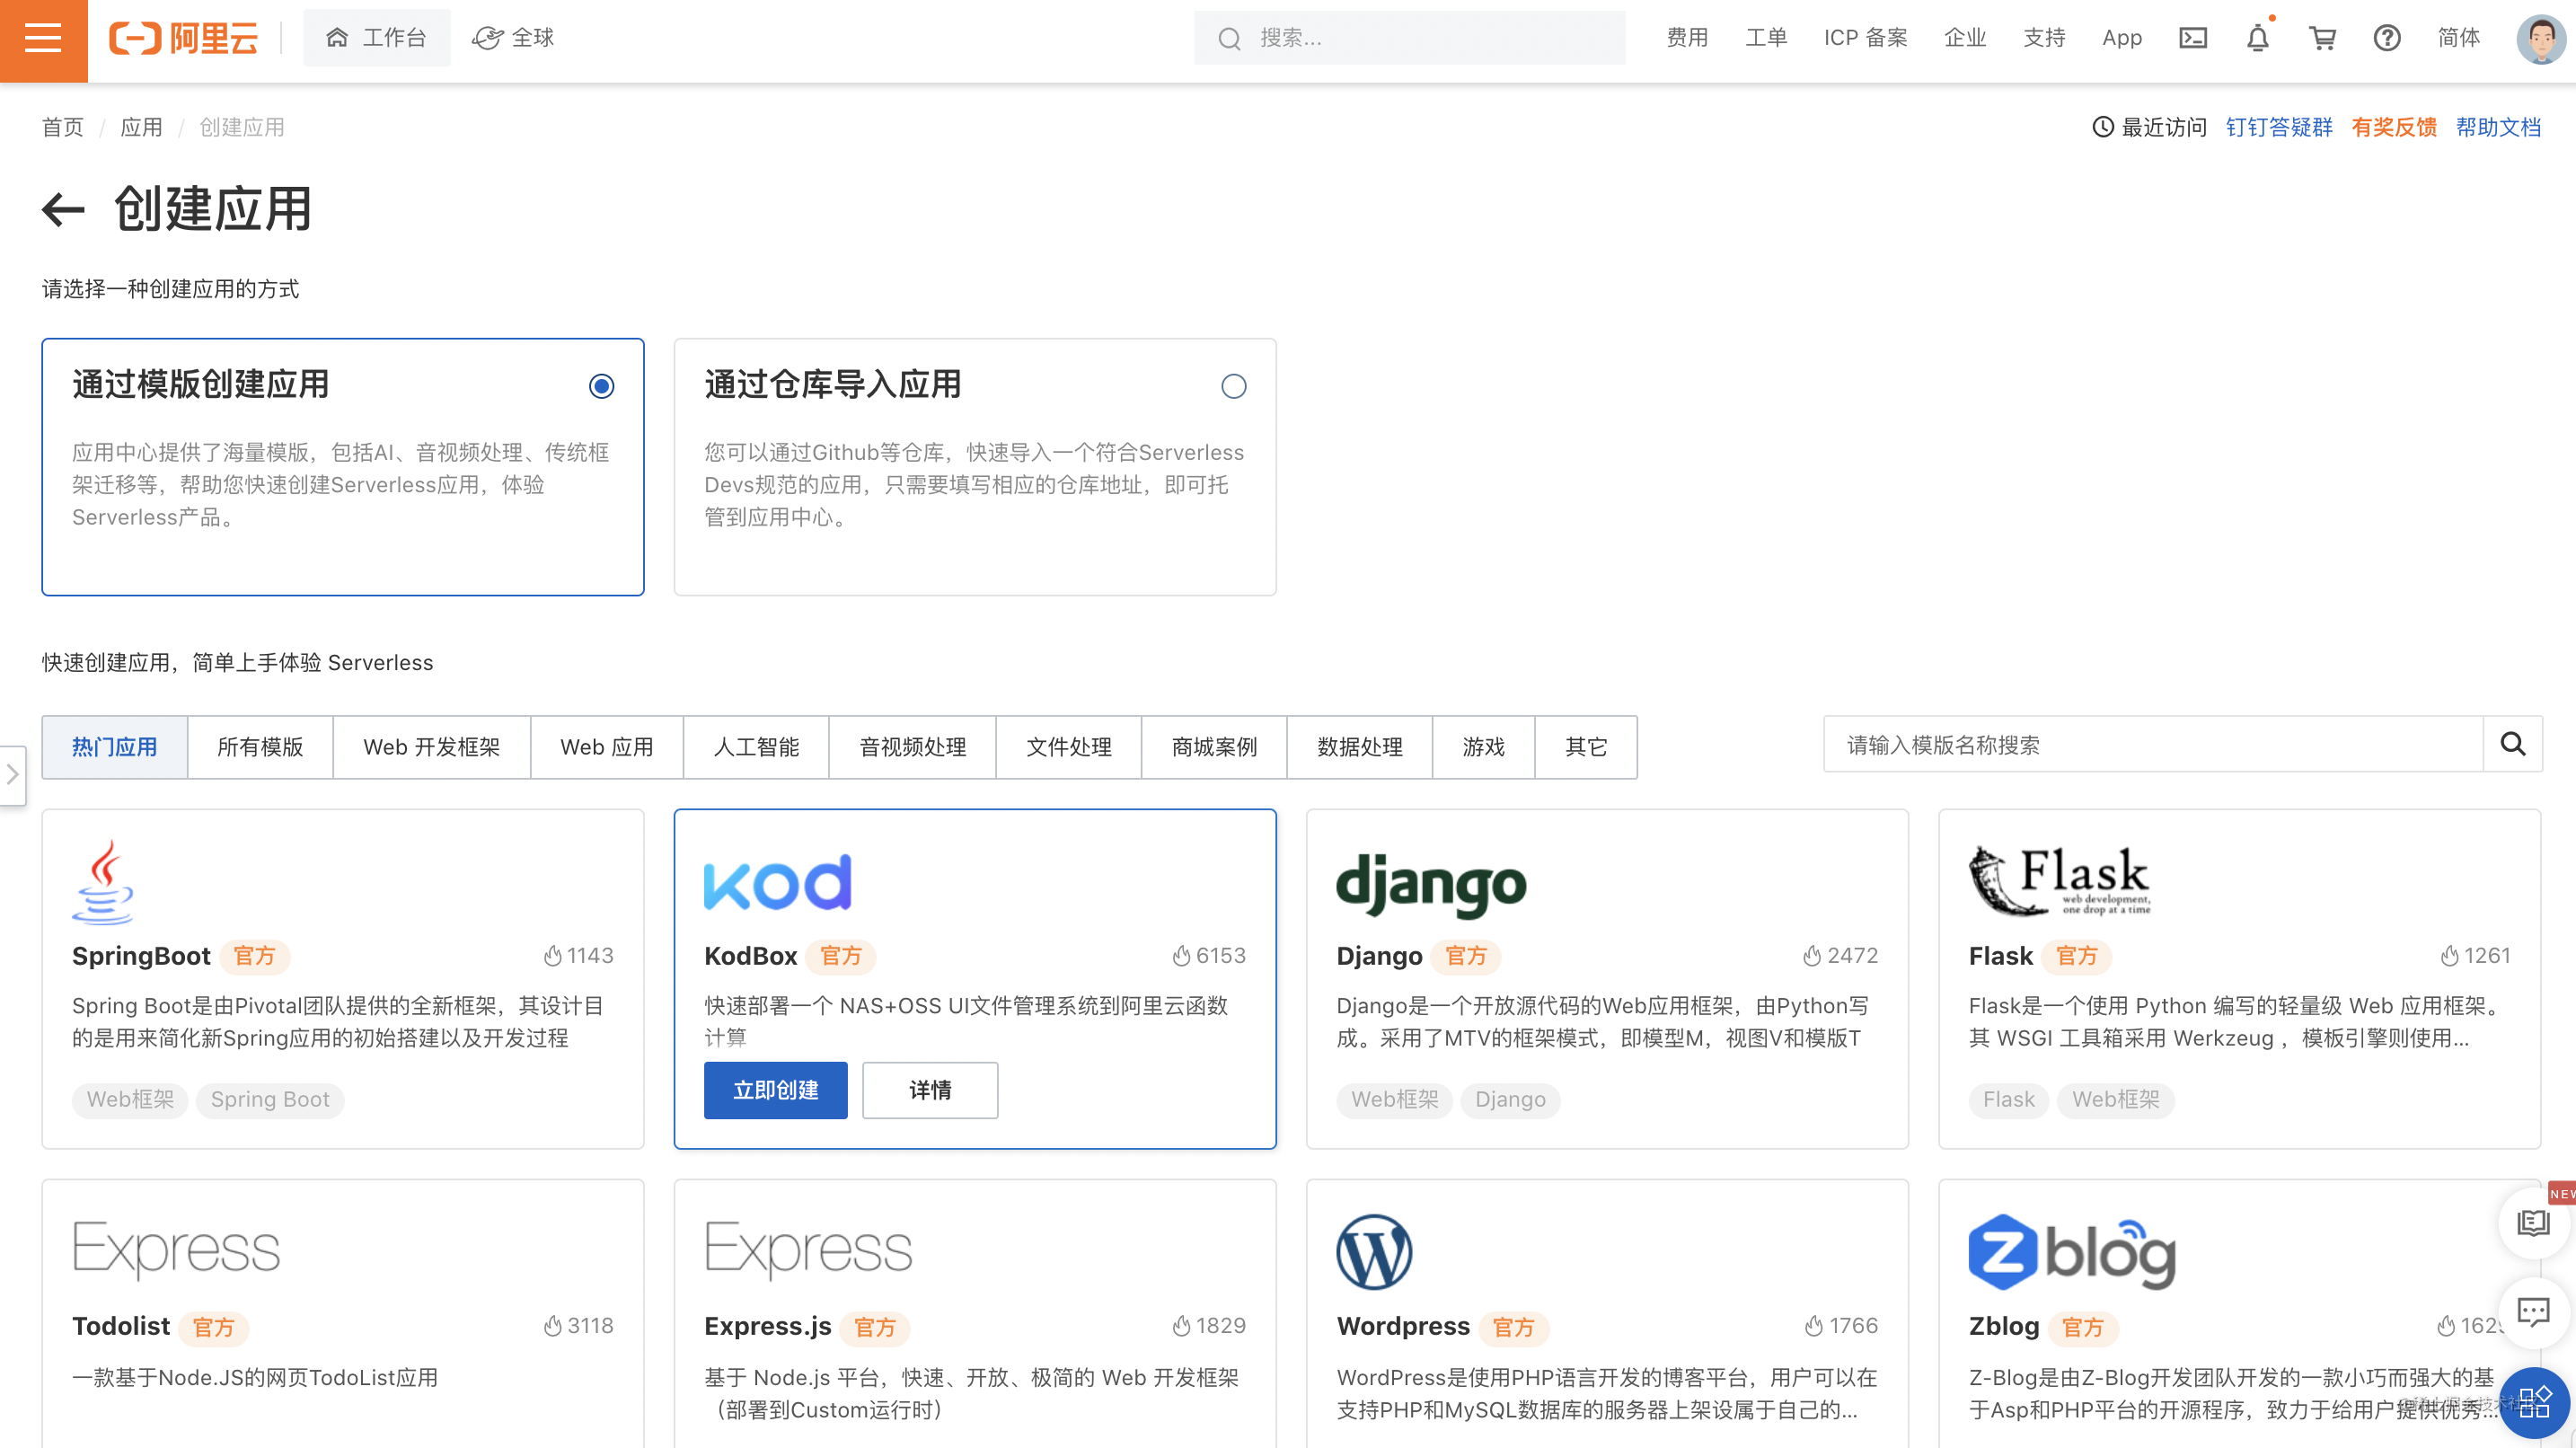Switch to the 游戏 tab
Image resolution: width=2576 pixels, height=1448 pixels.
pyautogui.click(x=1483, y=747)
